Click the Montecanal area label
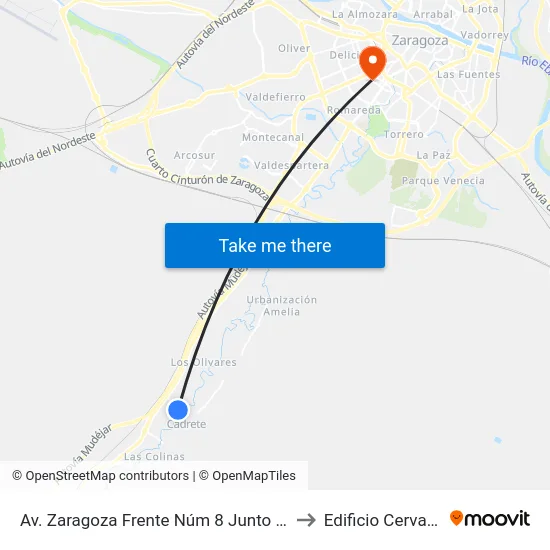 click(273, 137)
